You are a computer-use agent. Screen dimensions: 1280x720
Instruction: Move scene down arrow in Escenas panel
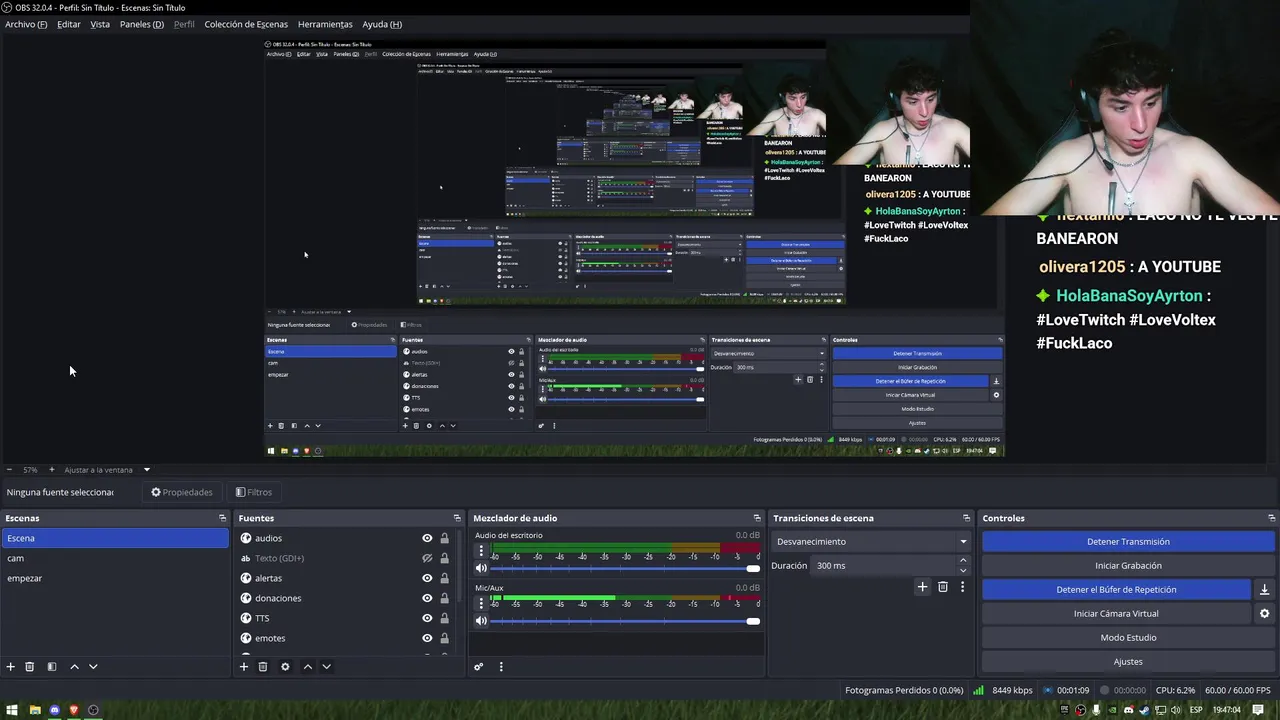[x=93, y=667]
